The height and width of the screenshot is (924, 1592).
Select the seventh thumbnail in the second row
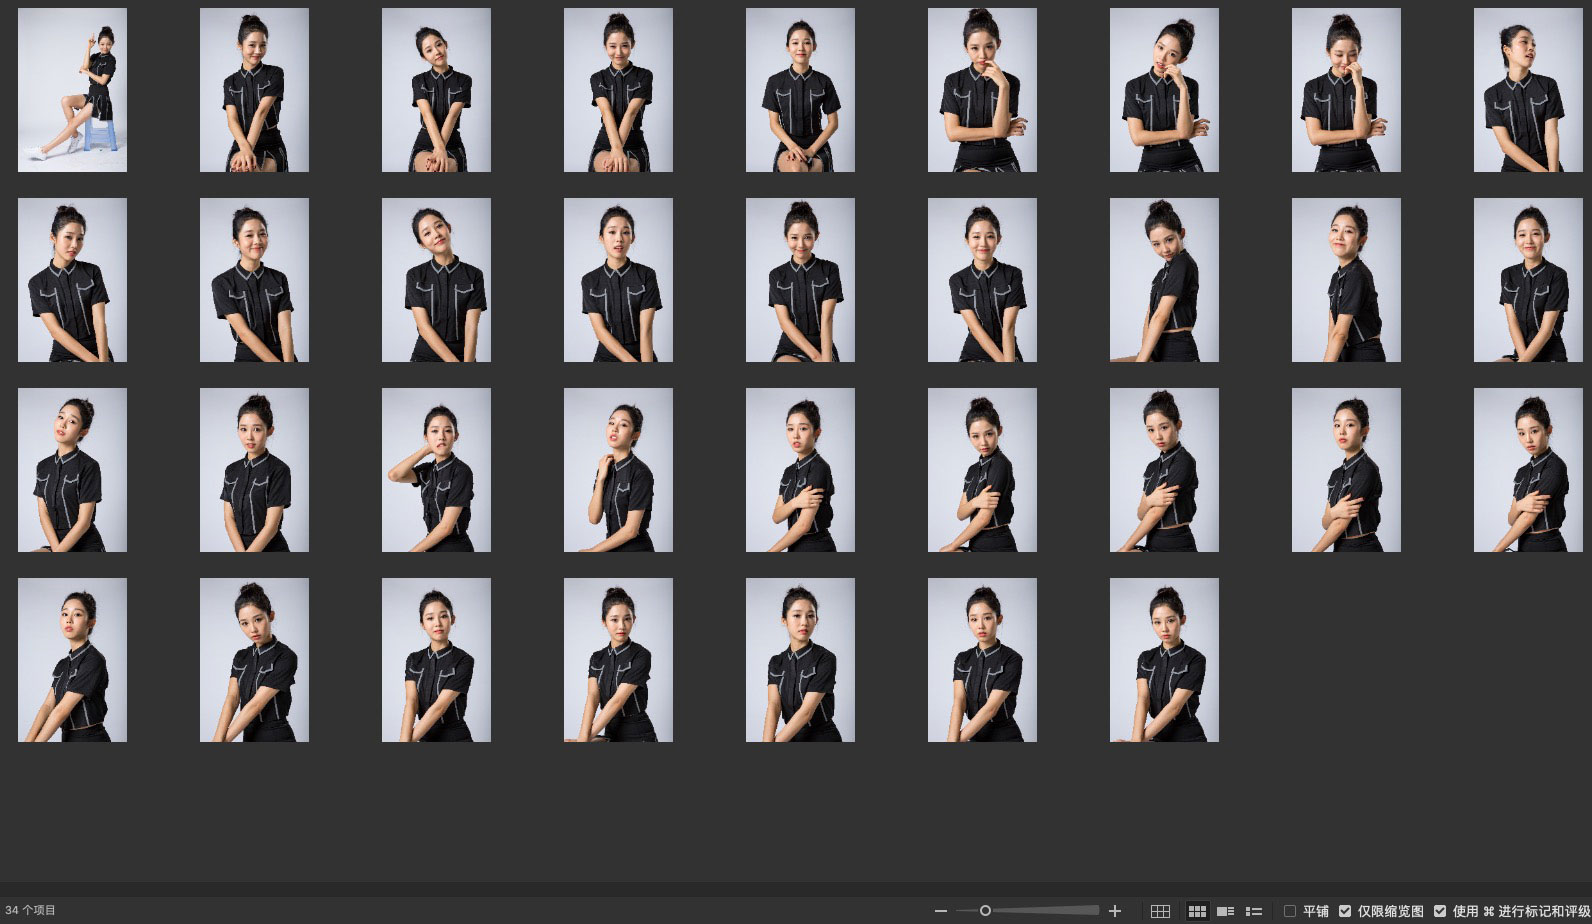click(x=1164, y=280)
